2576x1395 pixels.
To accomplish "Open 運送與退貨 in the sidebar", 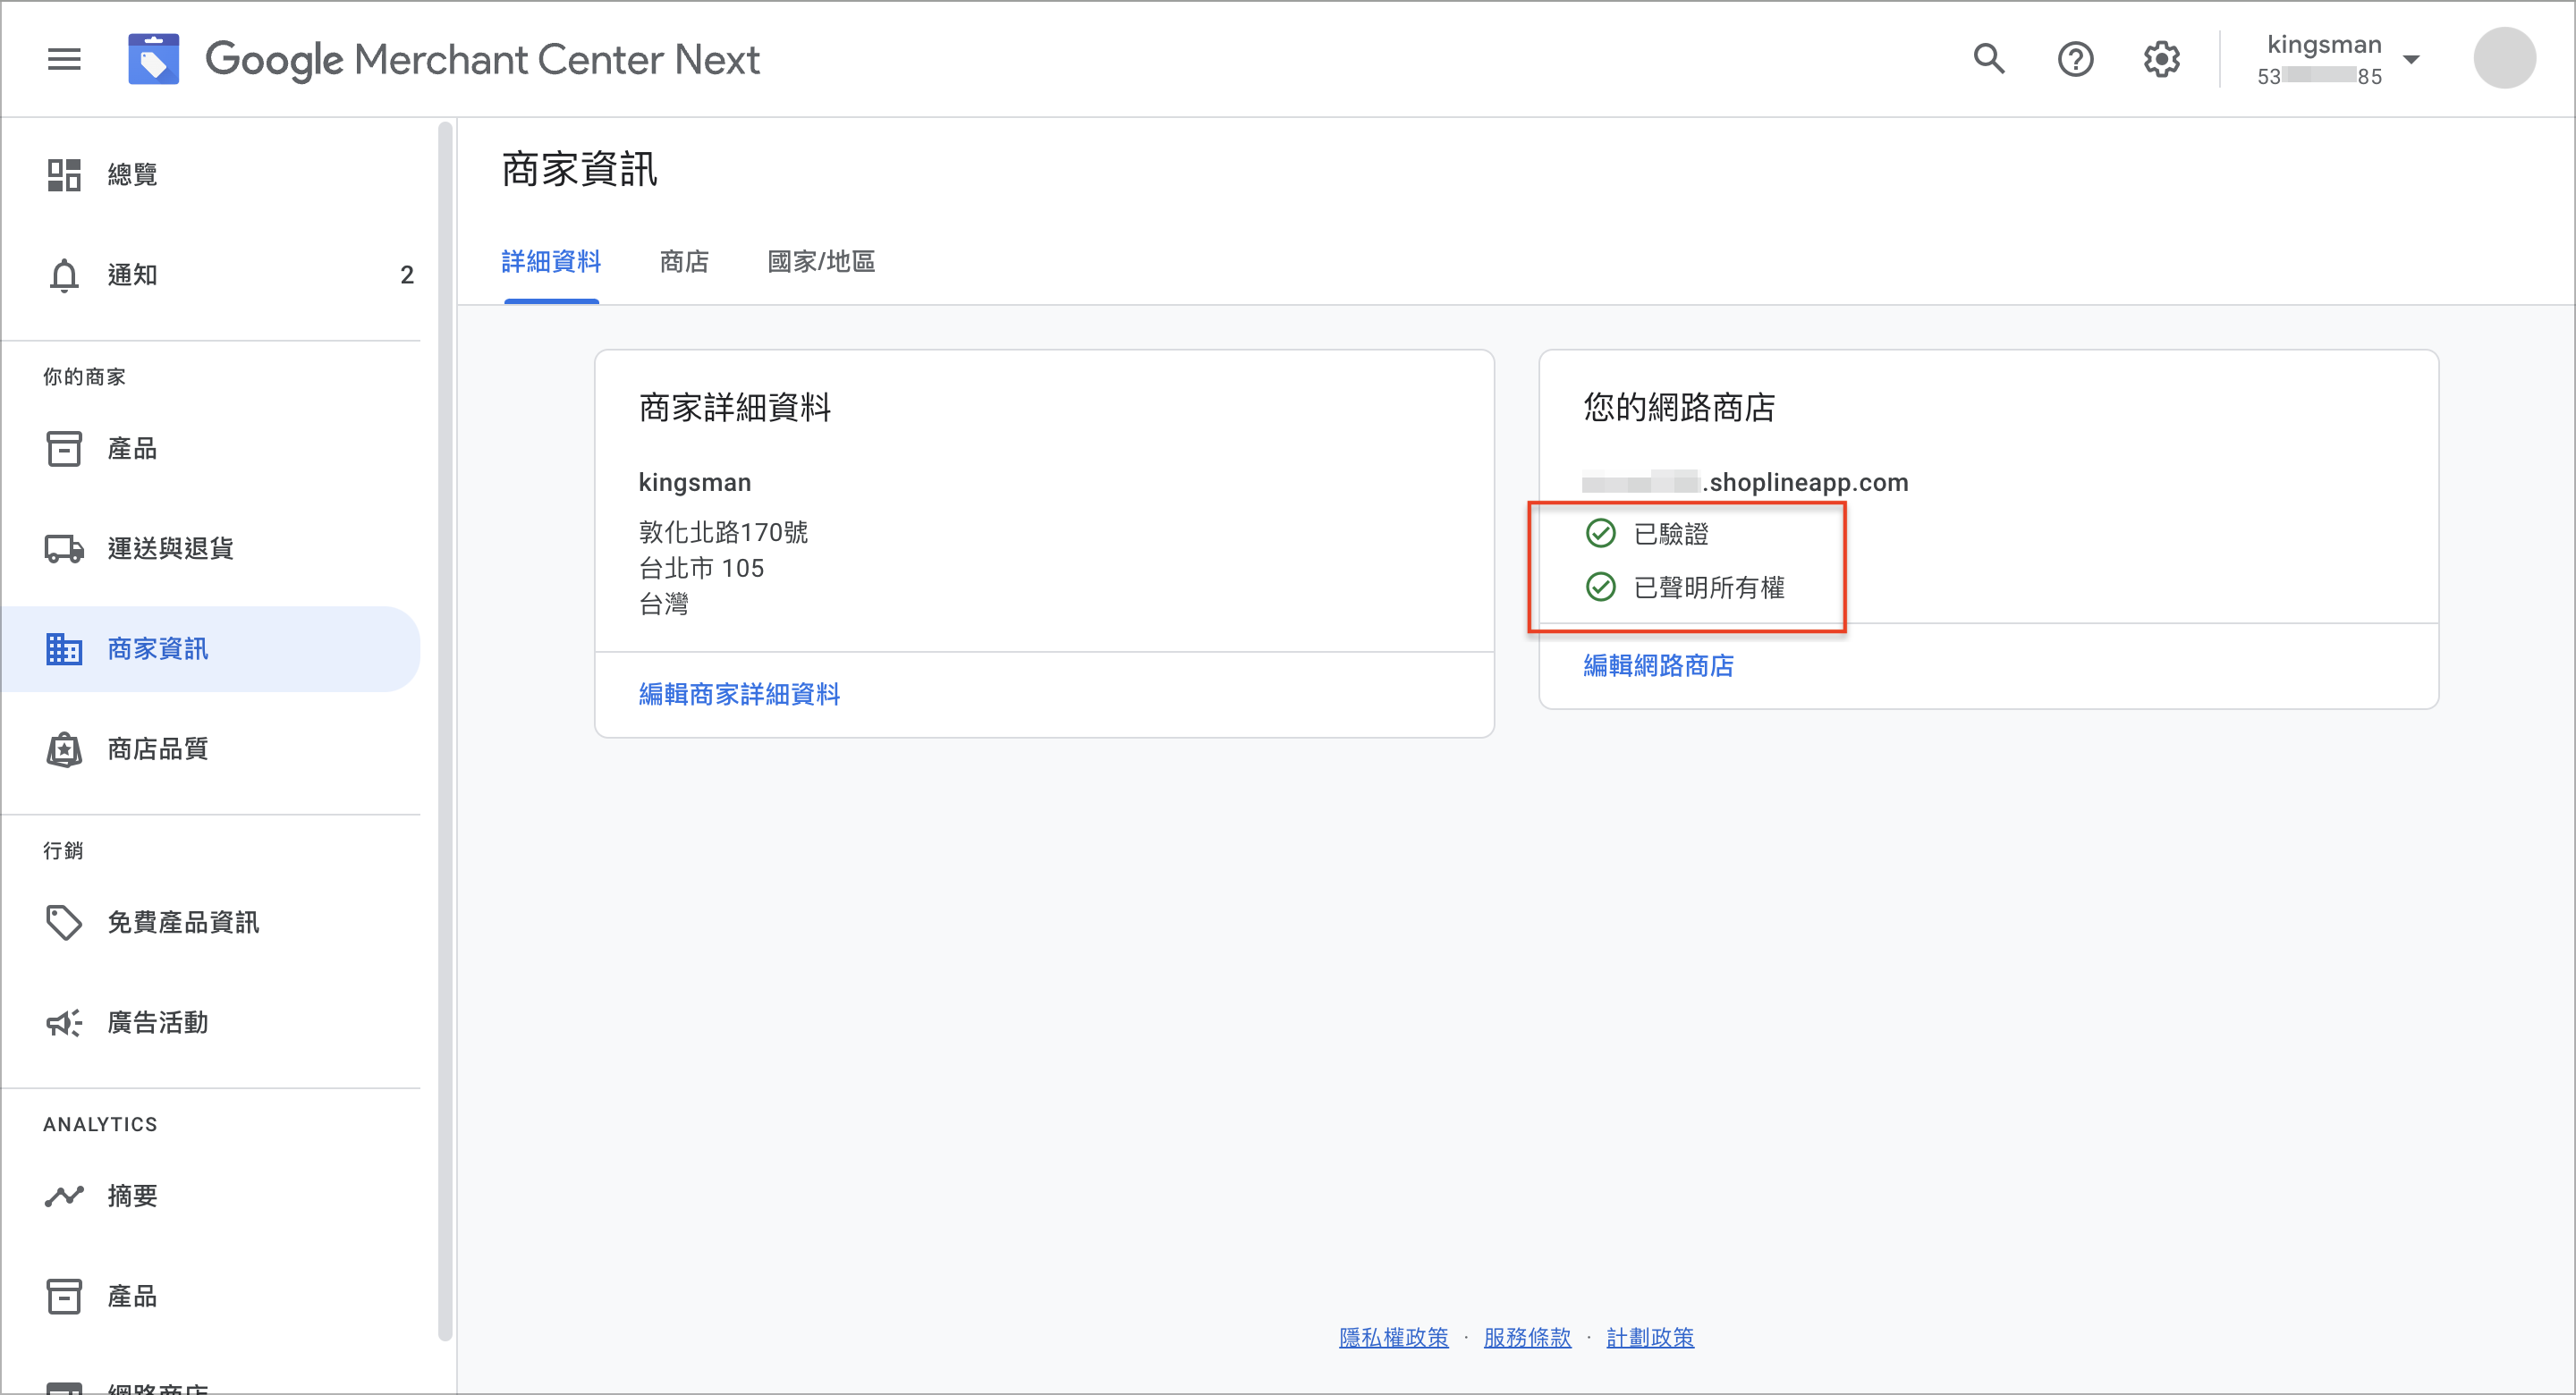I will [x=211, y=549].
